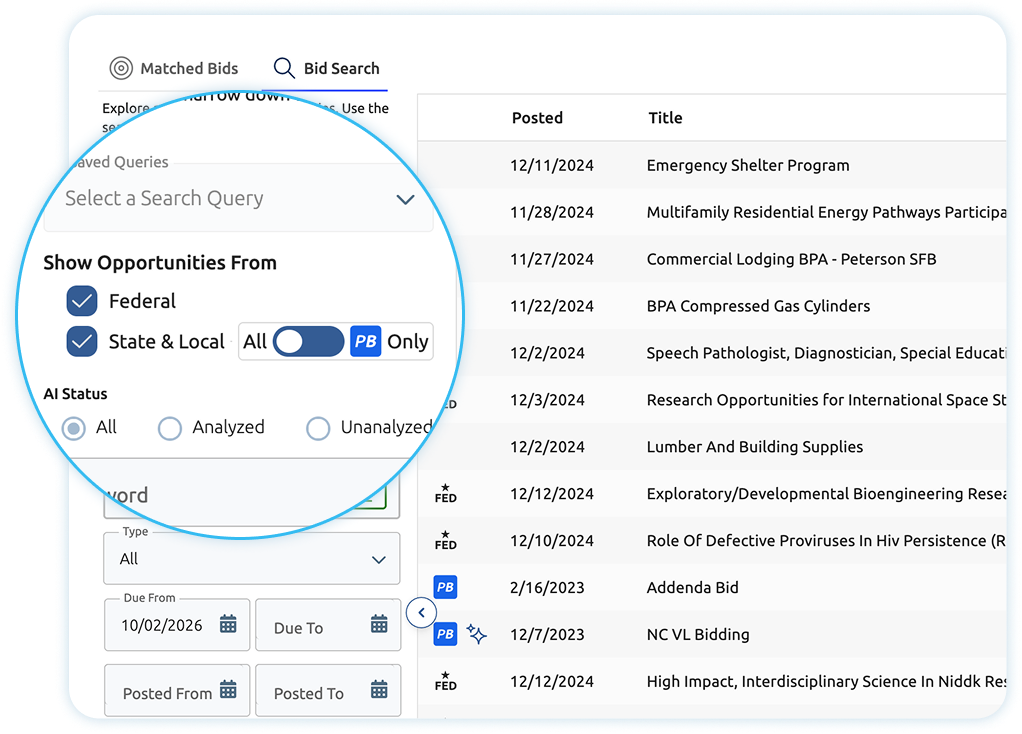
Task: Click the FED icon on the Exploratory/Developmental Bioengineering row
Action: coord(446,493)
